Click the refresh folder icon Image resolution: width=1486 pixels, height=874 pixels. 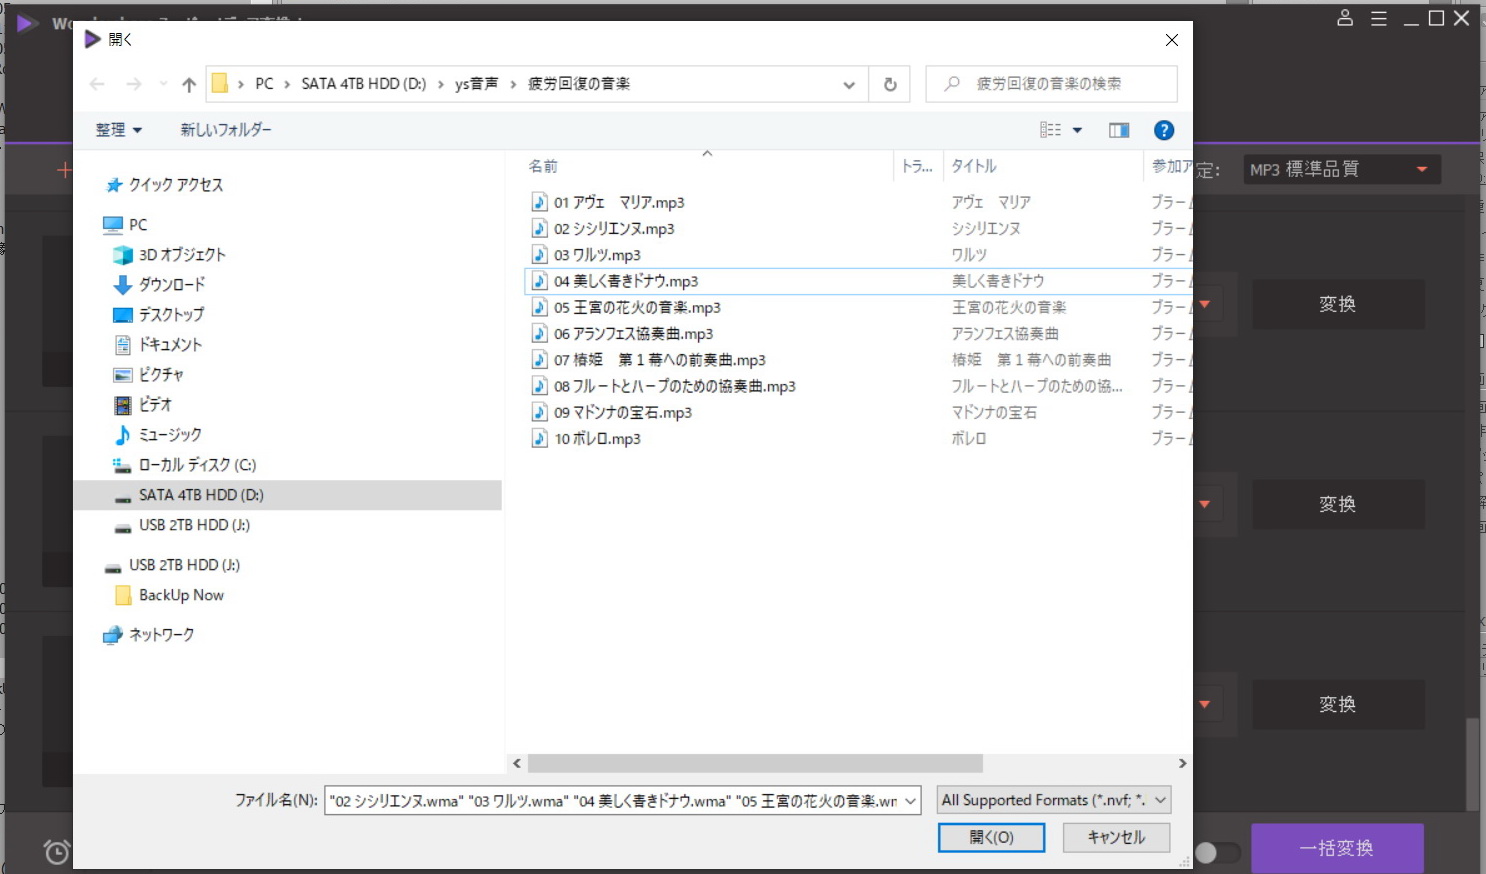[x=890, y=85]
